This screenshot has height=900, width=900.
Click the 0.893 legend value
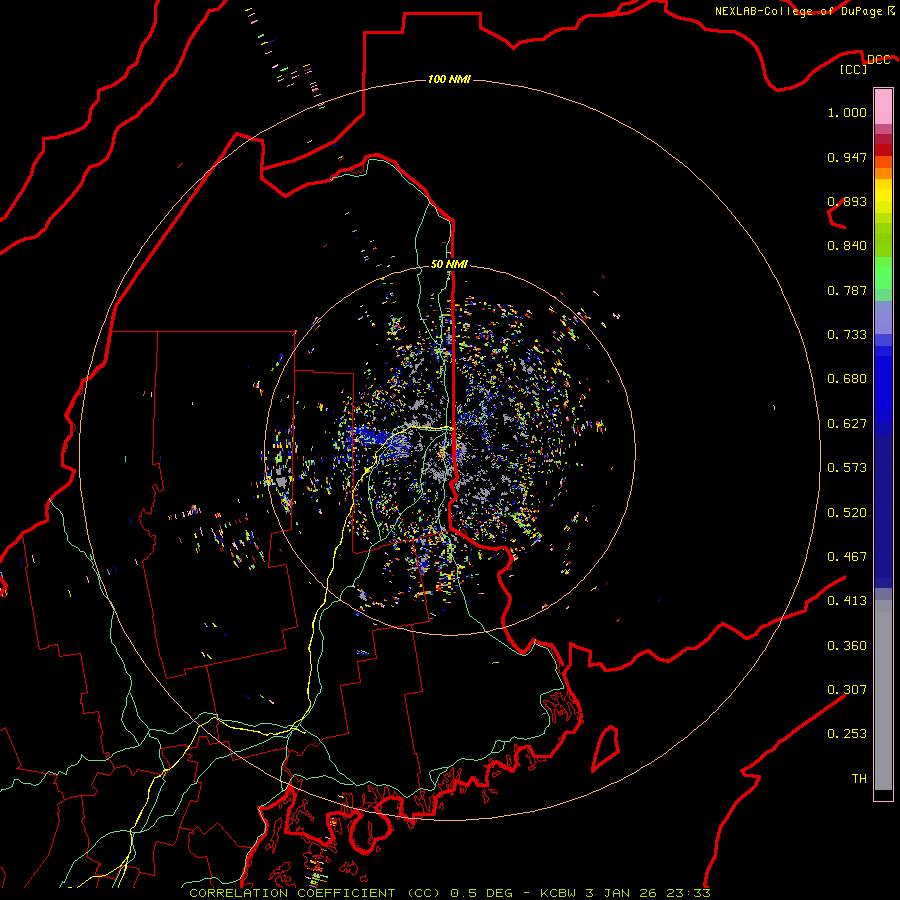(847, 201)
